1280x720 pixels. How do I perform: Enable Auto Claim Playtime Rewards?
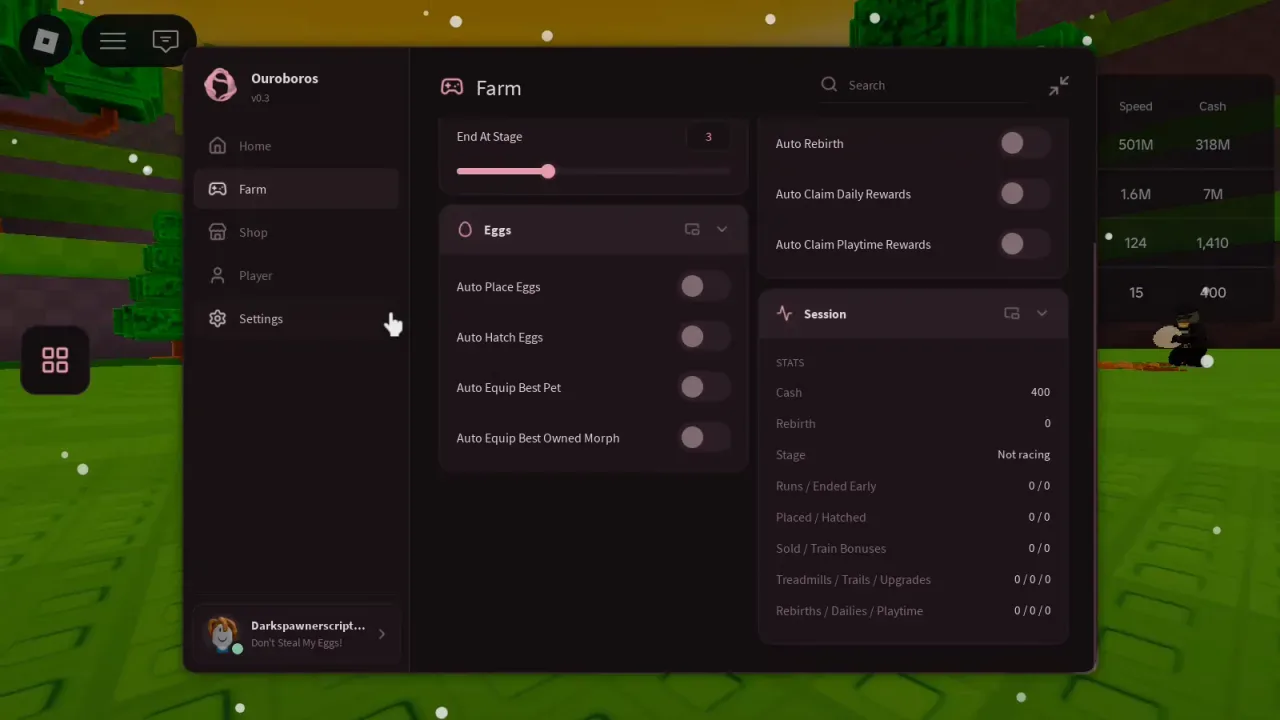tap(1024, 243)
